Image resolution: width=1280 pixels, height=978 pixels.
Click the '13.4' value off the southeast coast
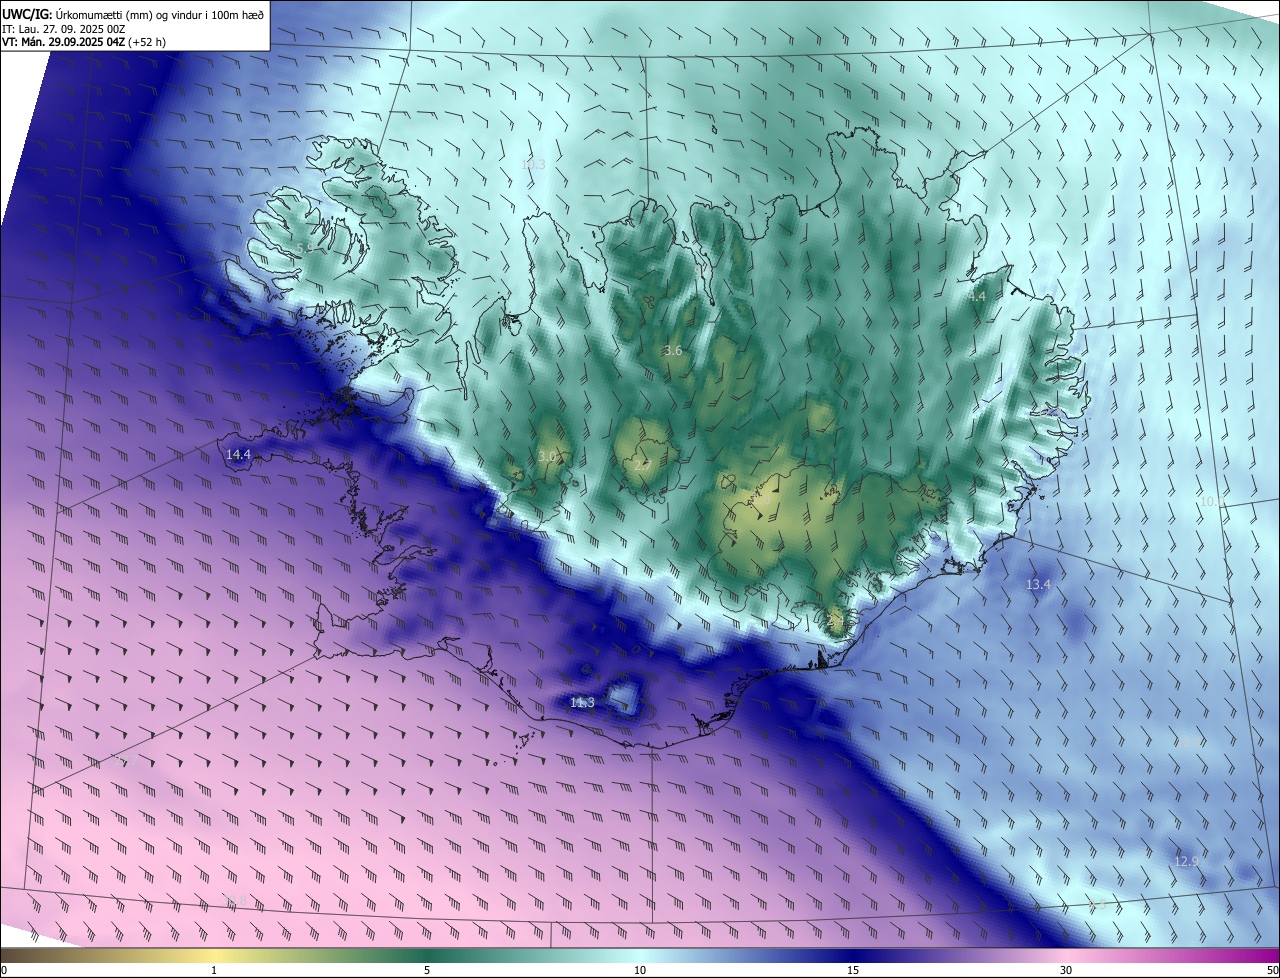1038,584
